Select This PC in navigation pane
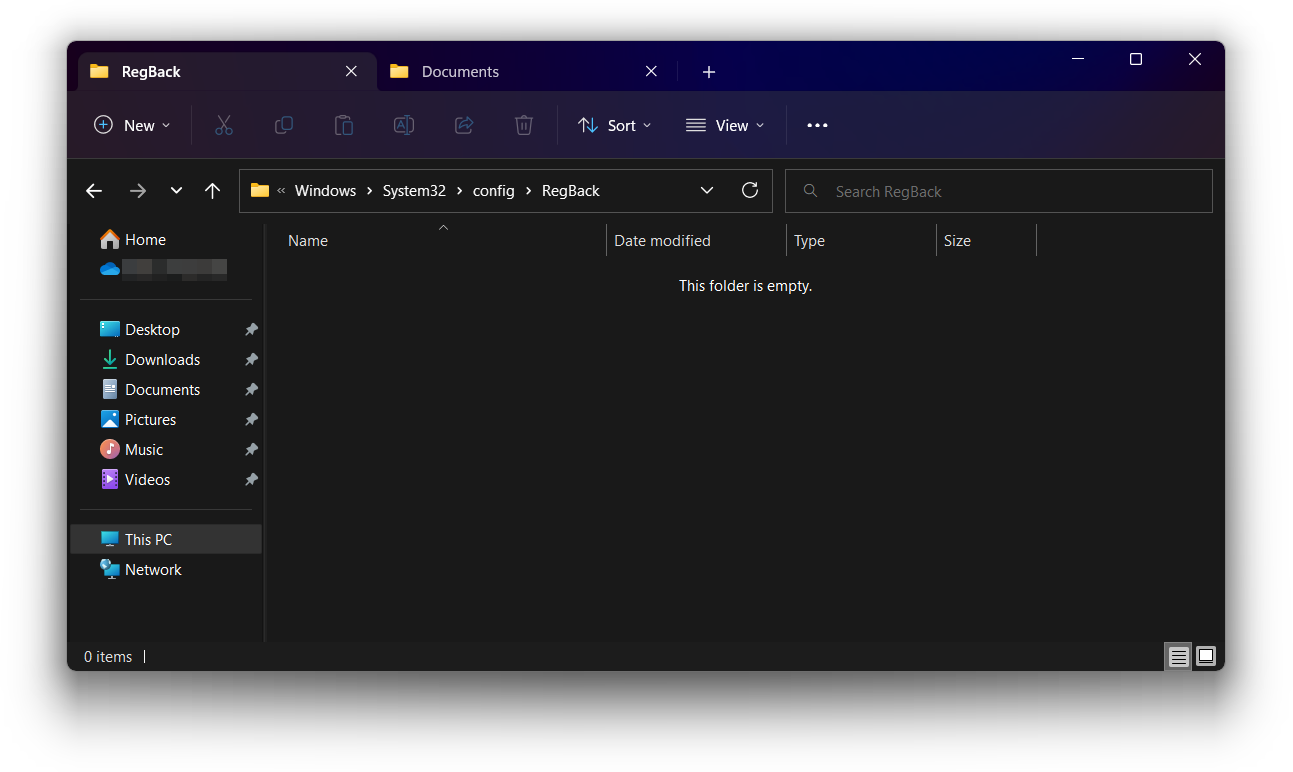The height and width of the screenshot is (772, 1293). [166, 539]
